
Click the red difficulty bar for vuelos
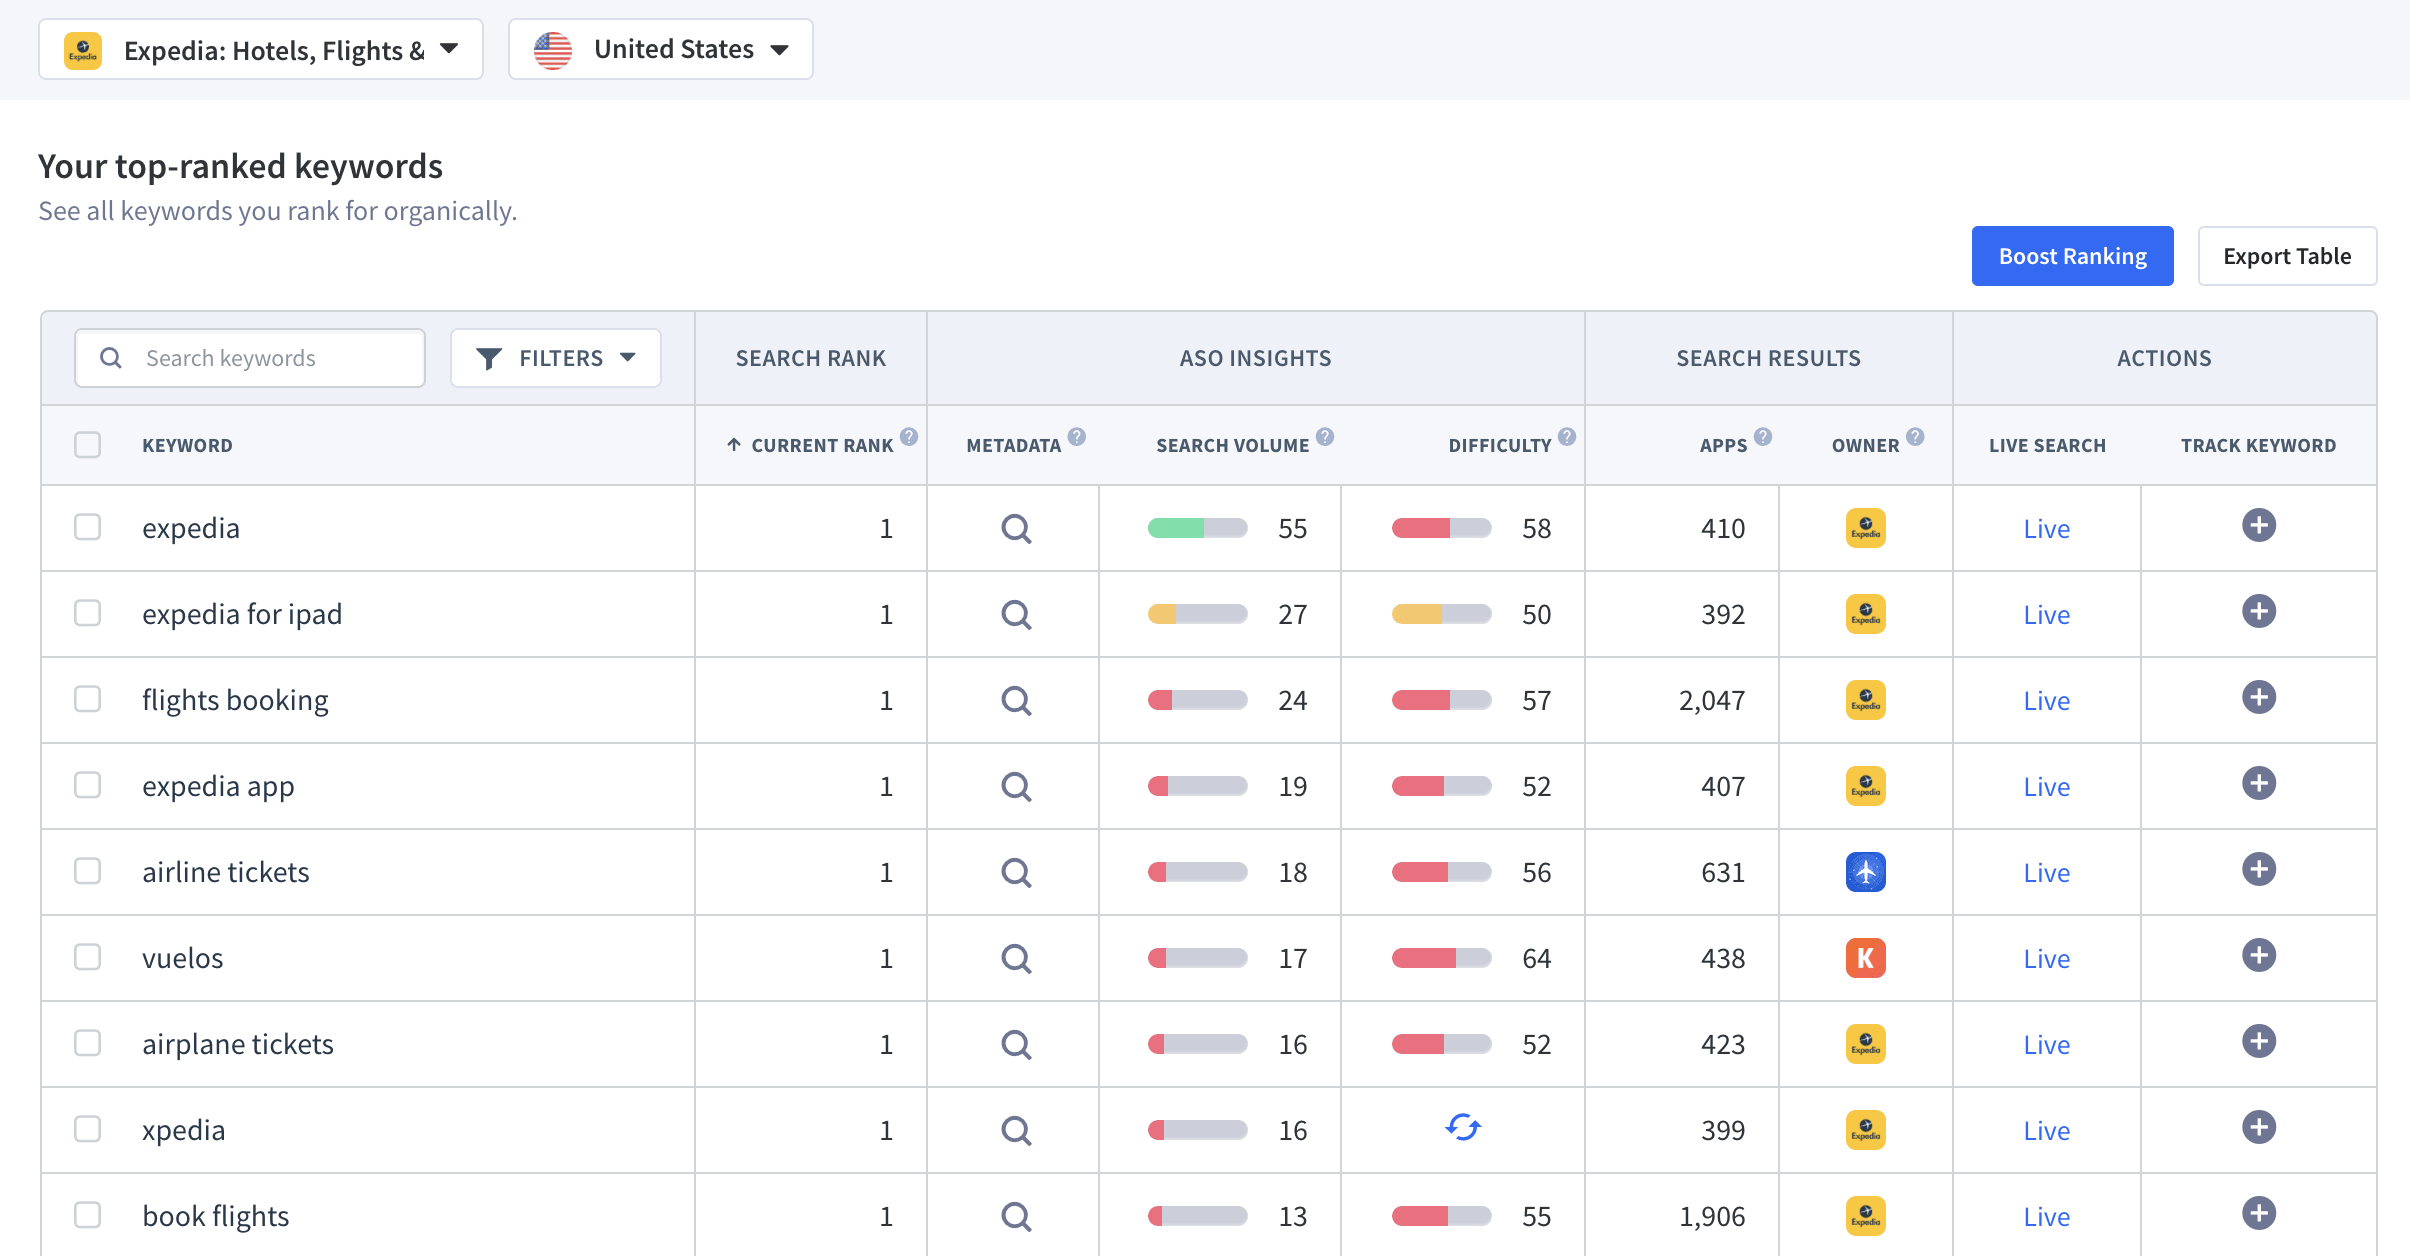[x=1441, y=958]
